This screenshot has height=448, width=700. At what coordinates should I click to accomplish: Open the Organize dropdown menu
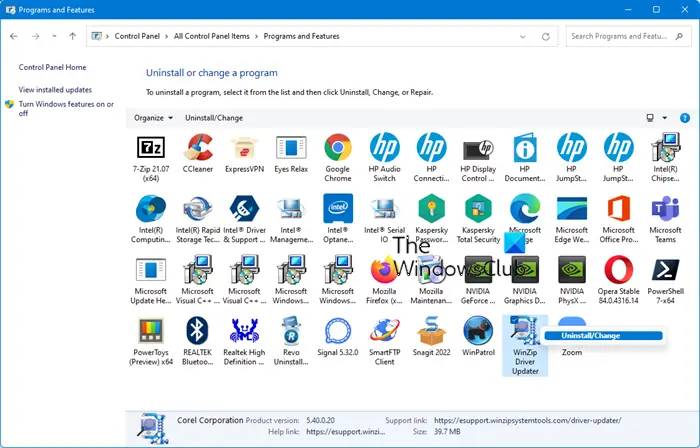153,118
